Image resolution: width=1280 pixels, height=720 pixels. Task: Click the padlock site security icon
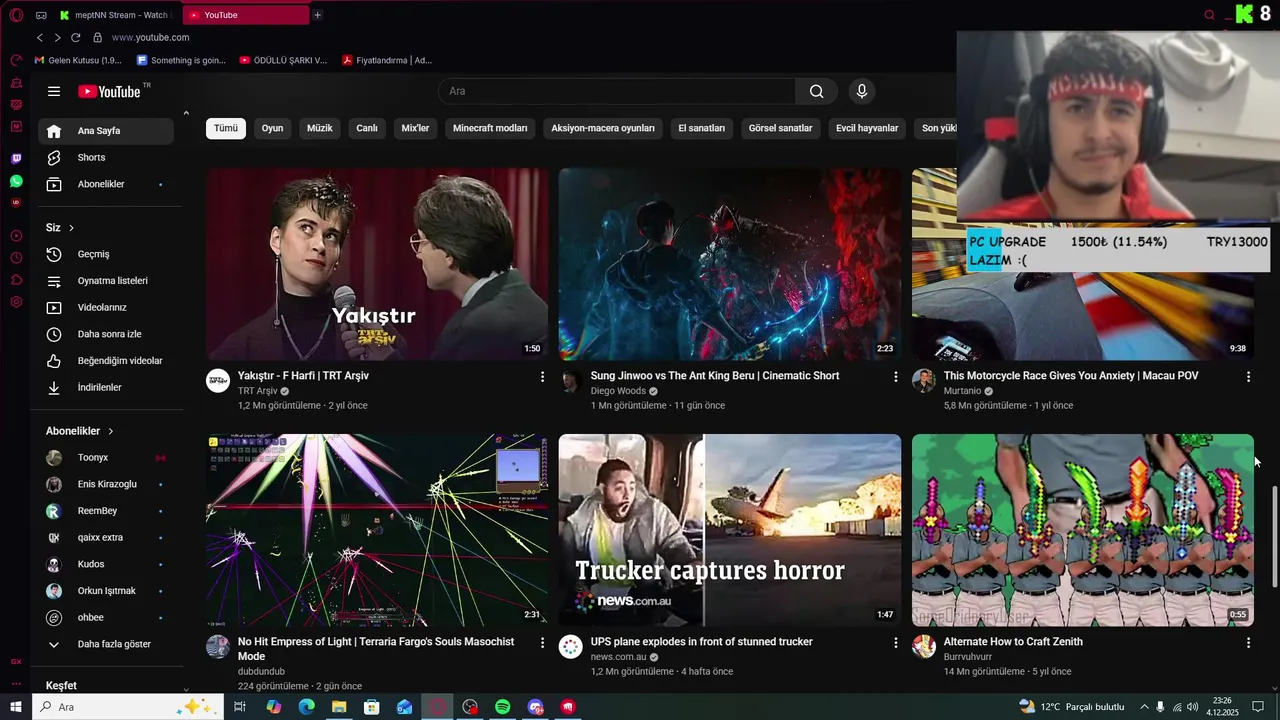point(97,37)
